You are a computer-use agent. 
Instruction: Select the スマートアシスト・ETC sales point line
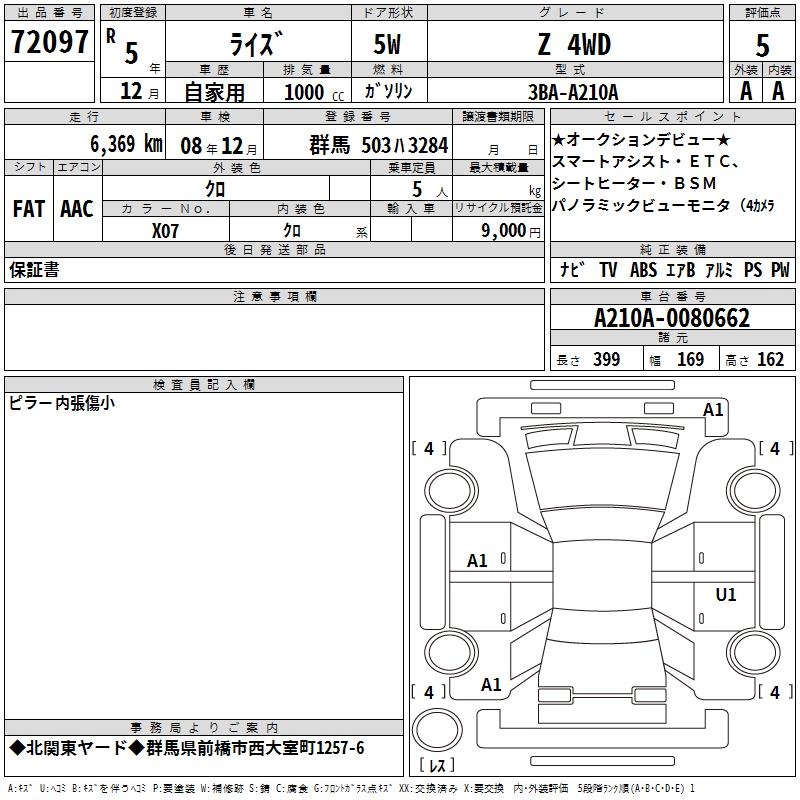[646, 161]
